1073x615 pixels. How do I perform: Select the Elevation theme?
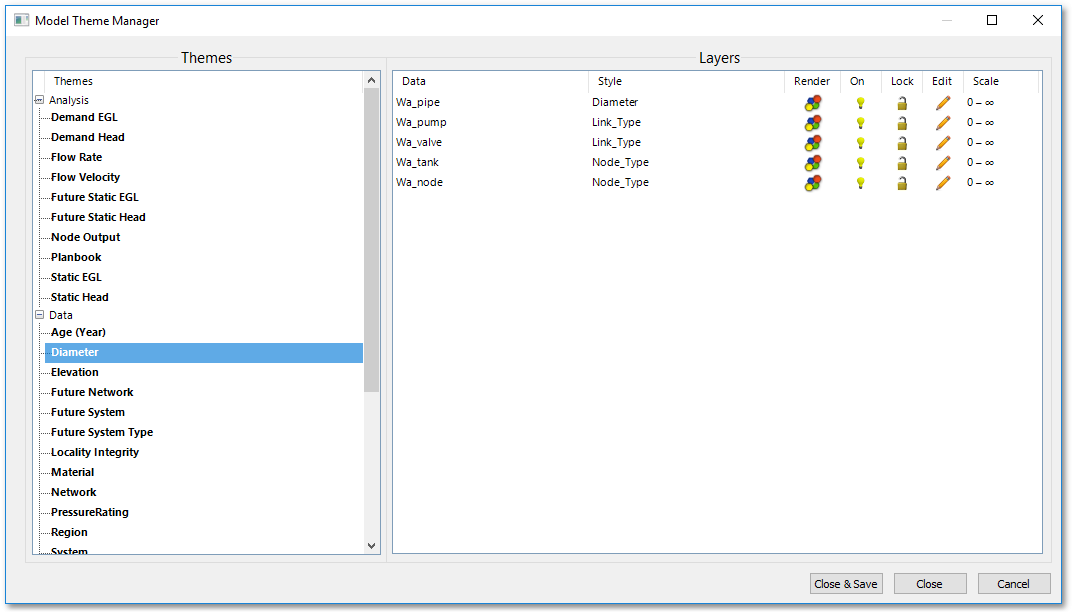point(75,372)
